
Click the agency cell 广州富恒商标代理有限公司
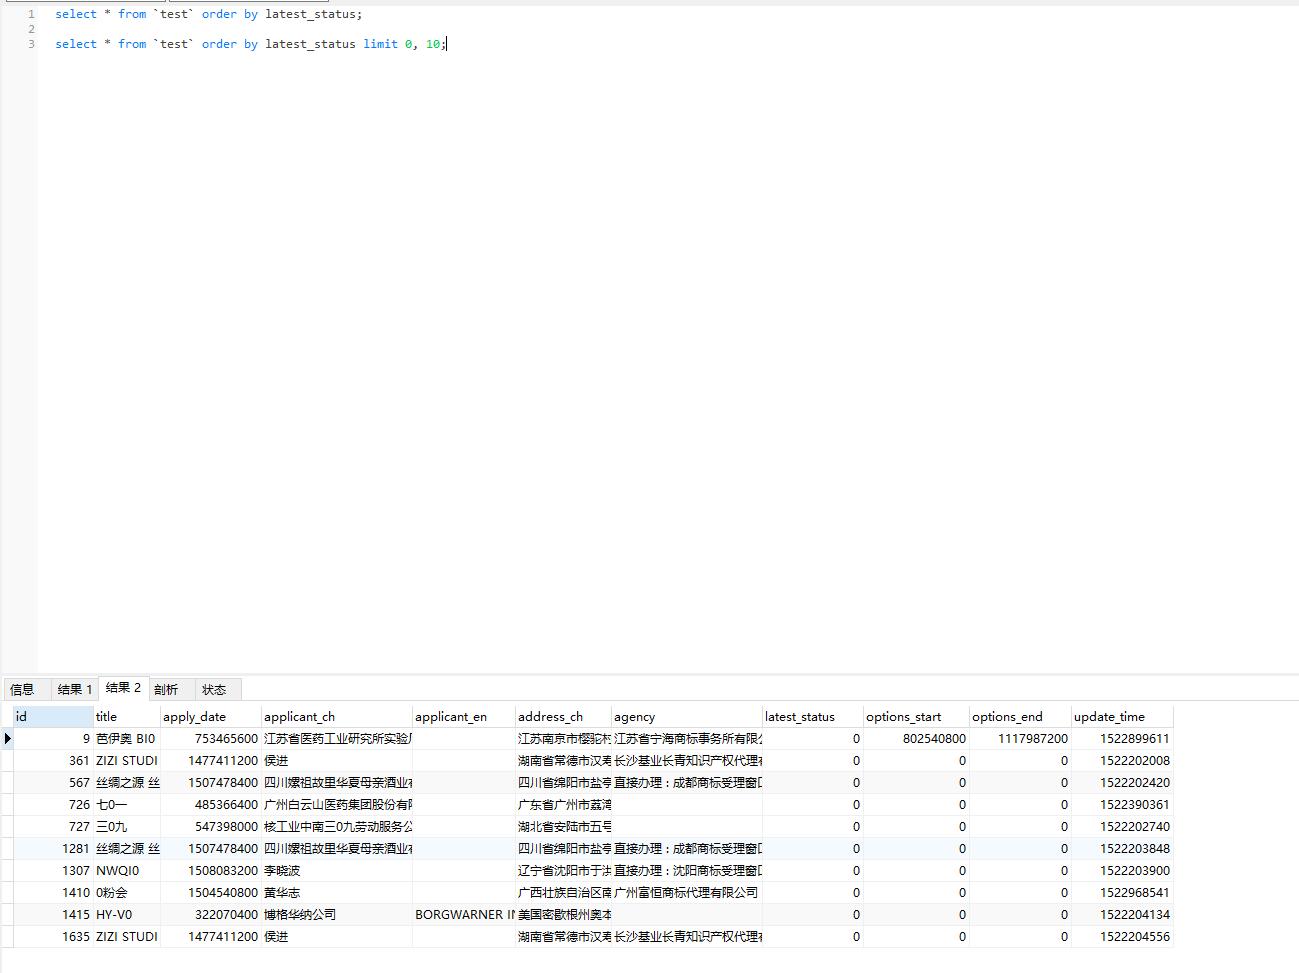pos(687,893)
